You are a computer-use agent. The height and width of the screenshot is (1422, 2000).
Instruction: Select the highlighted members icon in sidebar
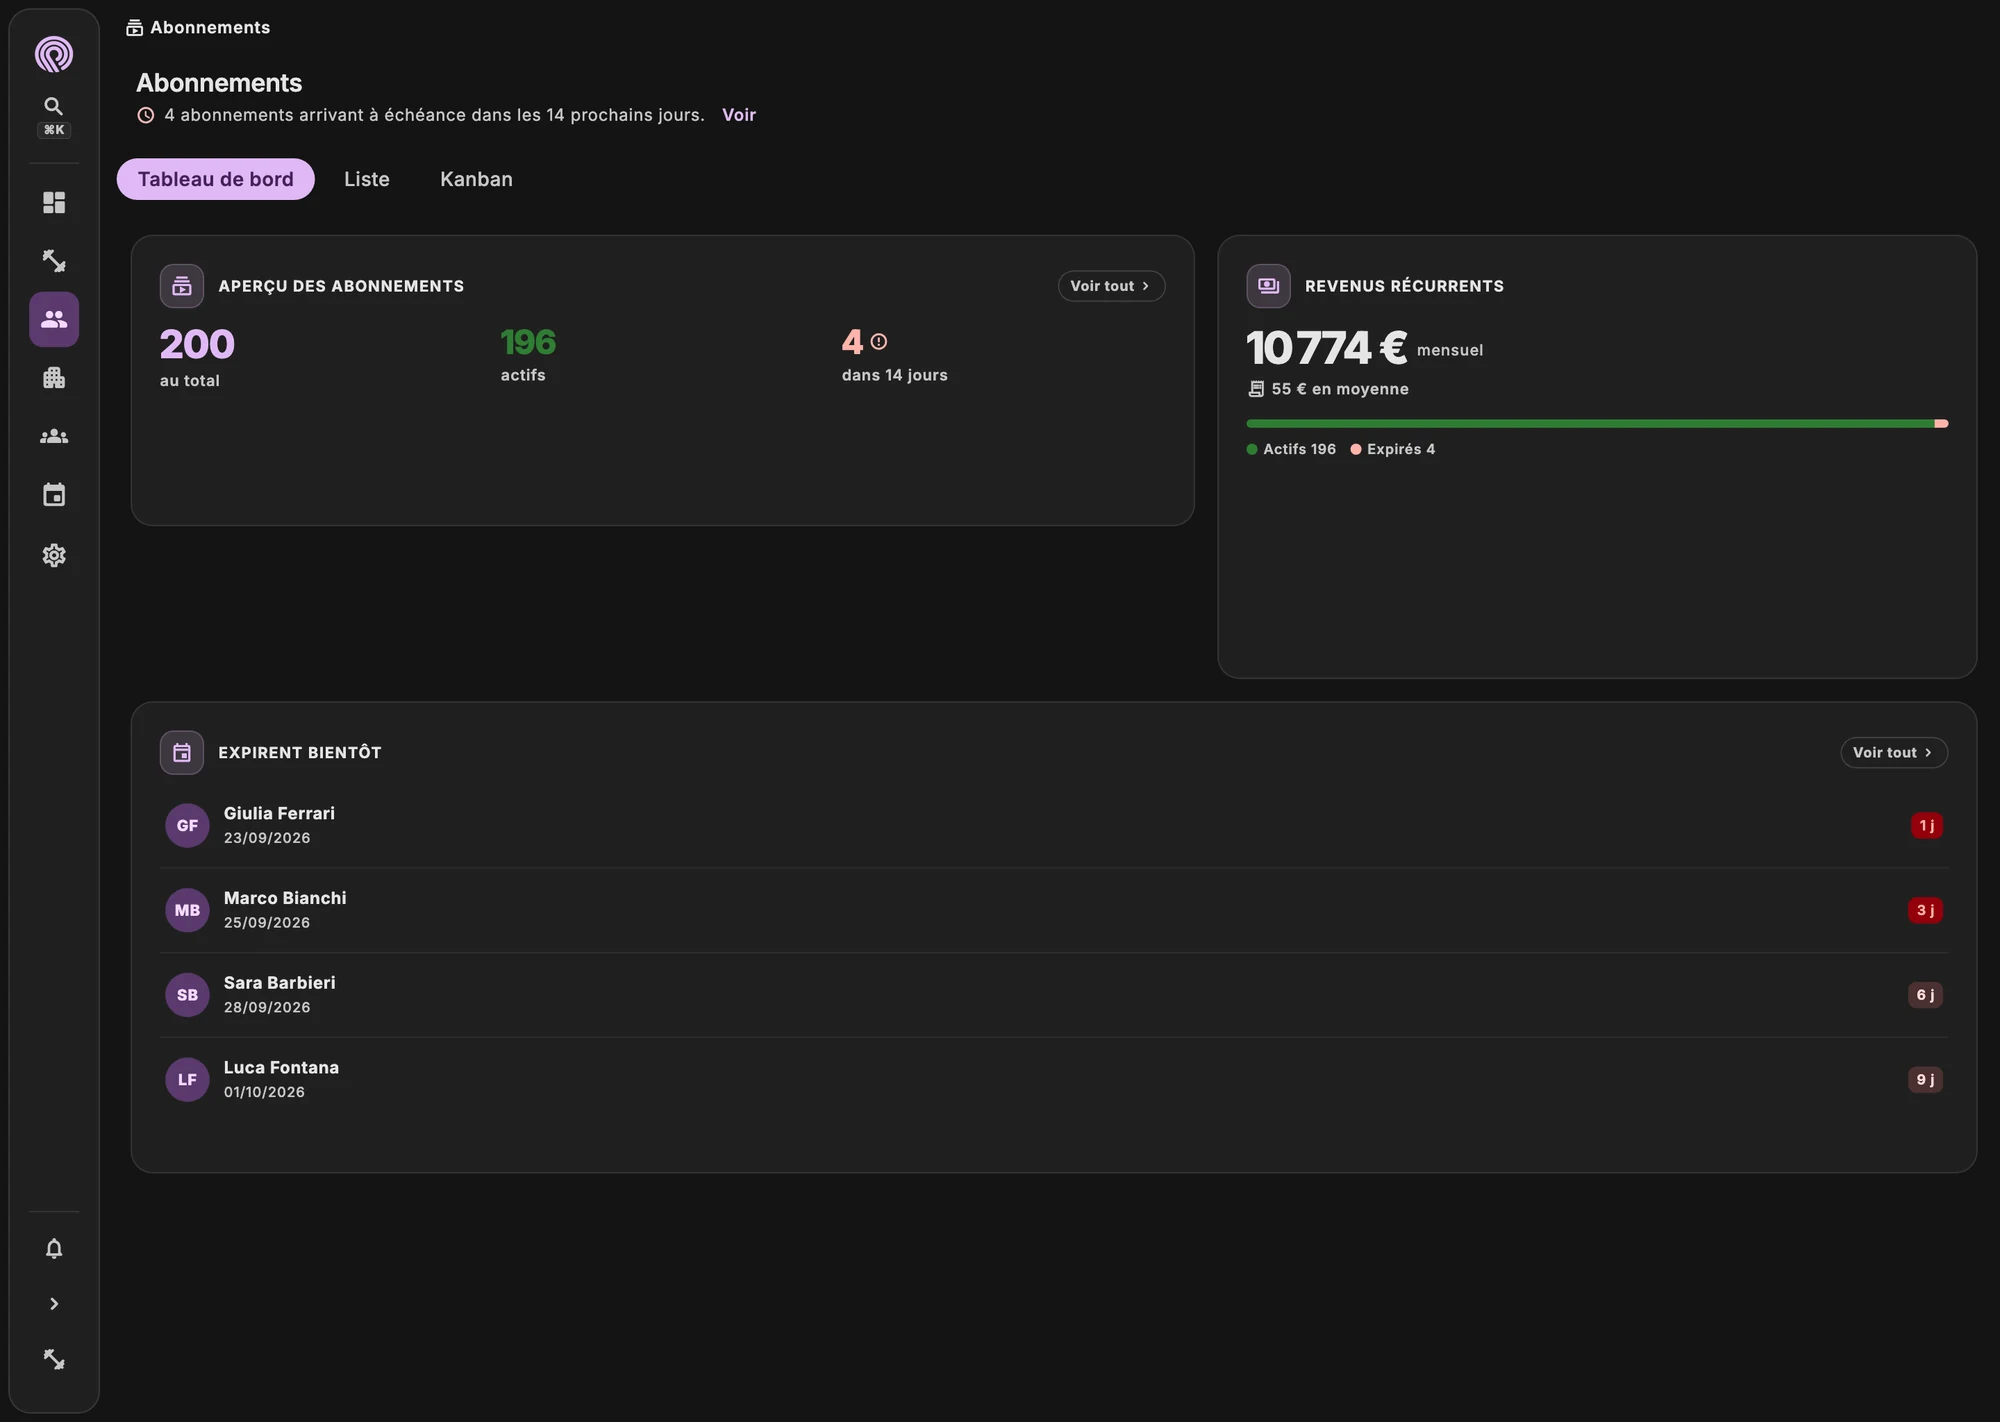[54, 319]
